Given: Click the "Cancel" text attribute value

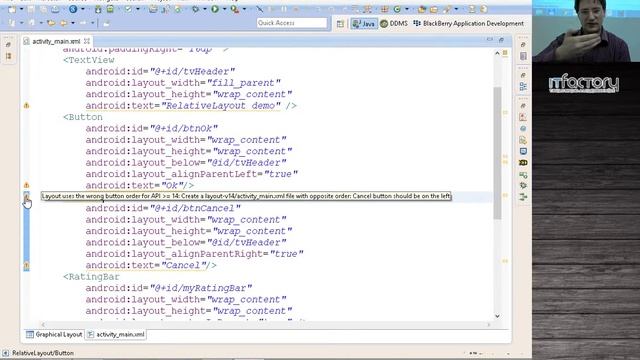Looking at the screenshot, I should point(184,265).
